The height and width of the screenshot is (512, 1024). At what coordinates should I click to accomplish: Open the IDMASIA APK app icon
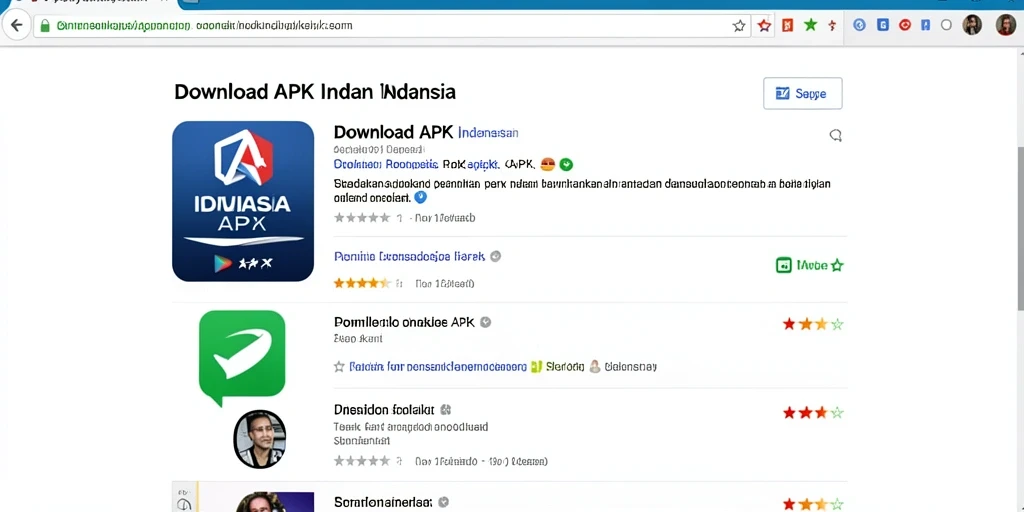pyautogui.click(x=243, y=201)
